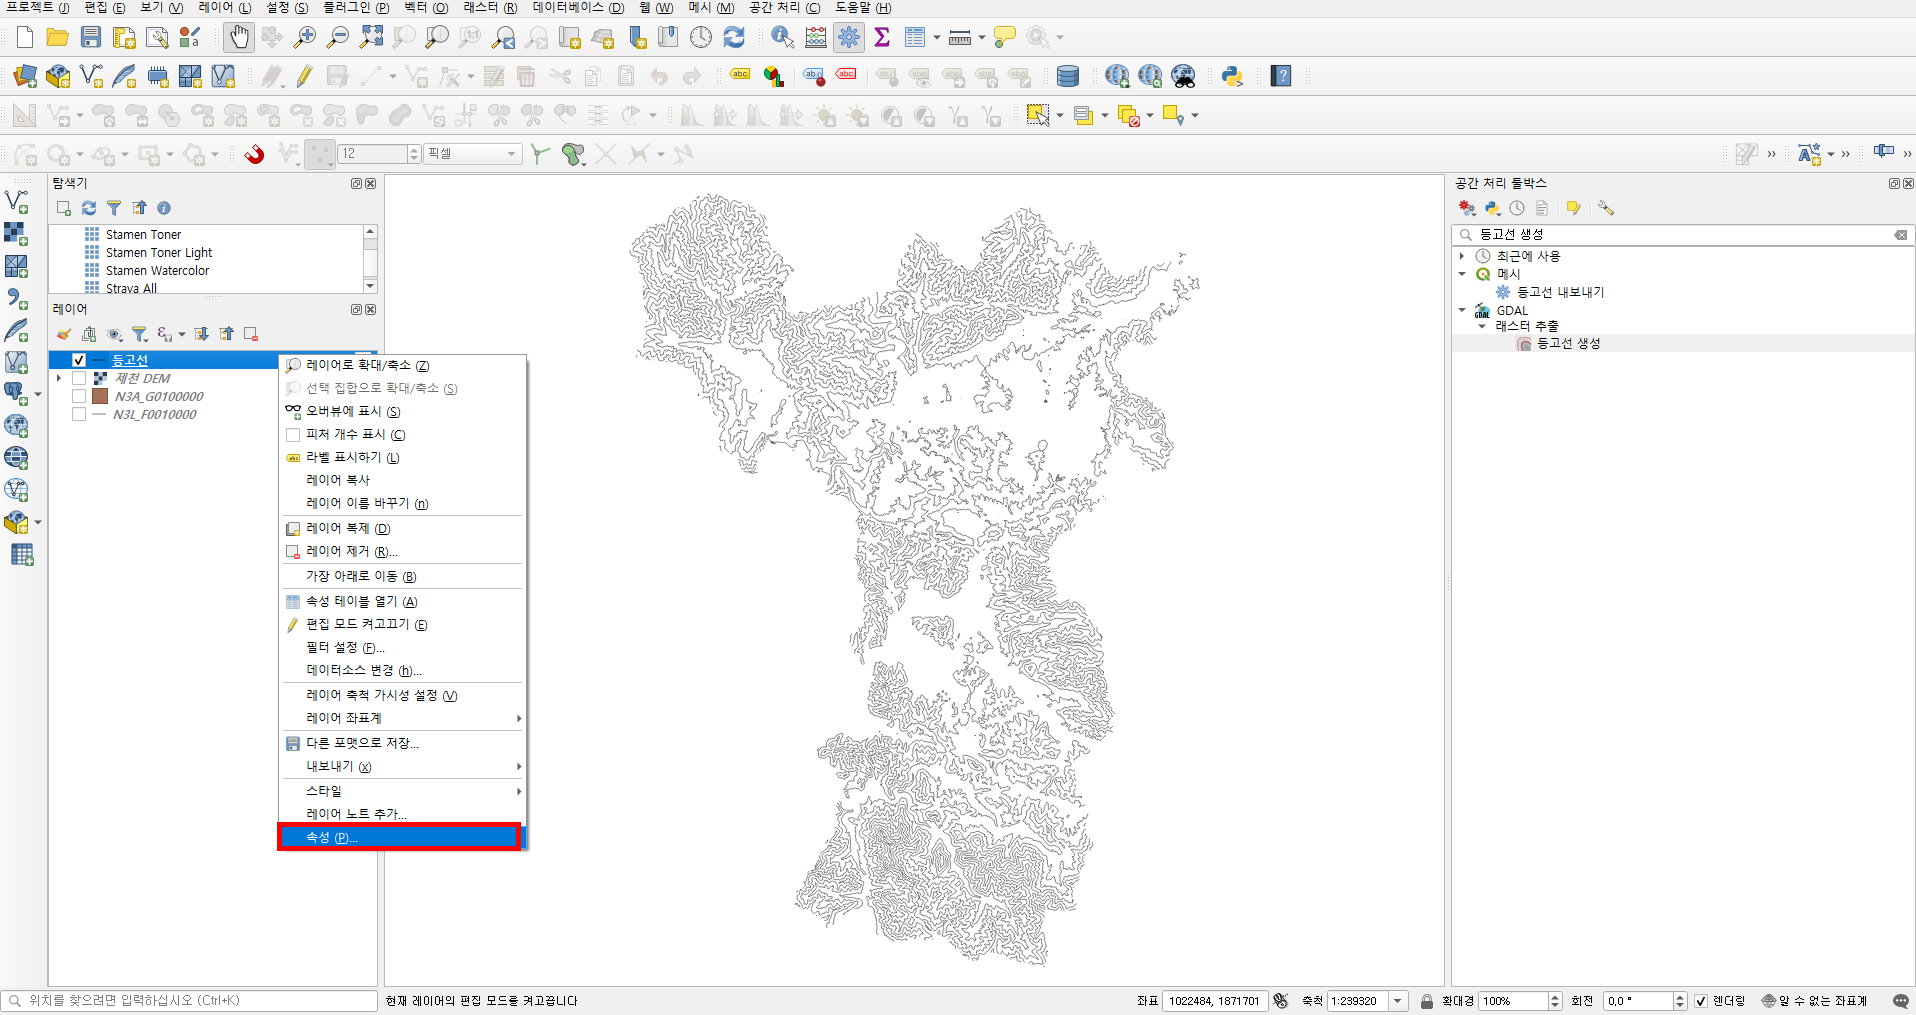Open the DB Manager database icon
This screenshot has height=1015, width=1916.
(x=1067, y=76)
